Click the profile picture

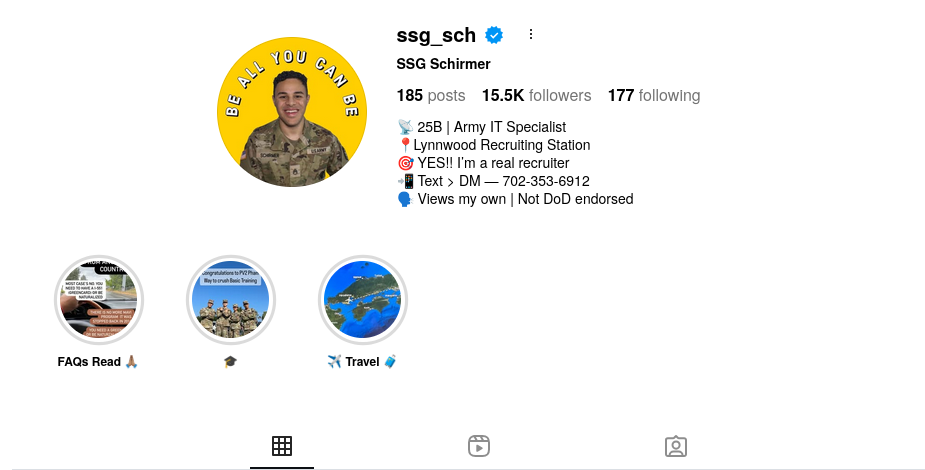pyautogui.click(x=292, y=112)
